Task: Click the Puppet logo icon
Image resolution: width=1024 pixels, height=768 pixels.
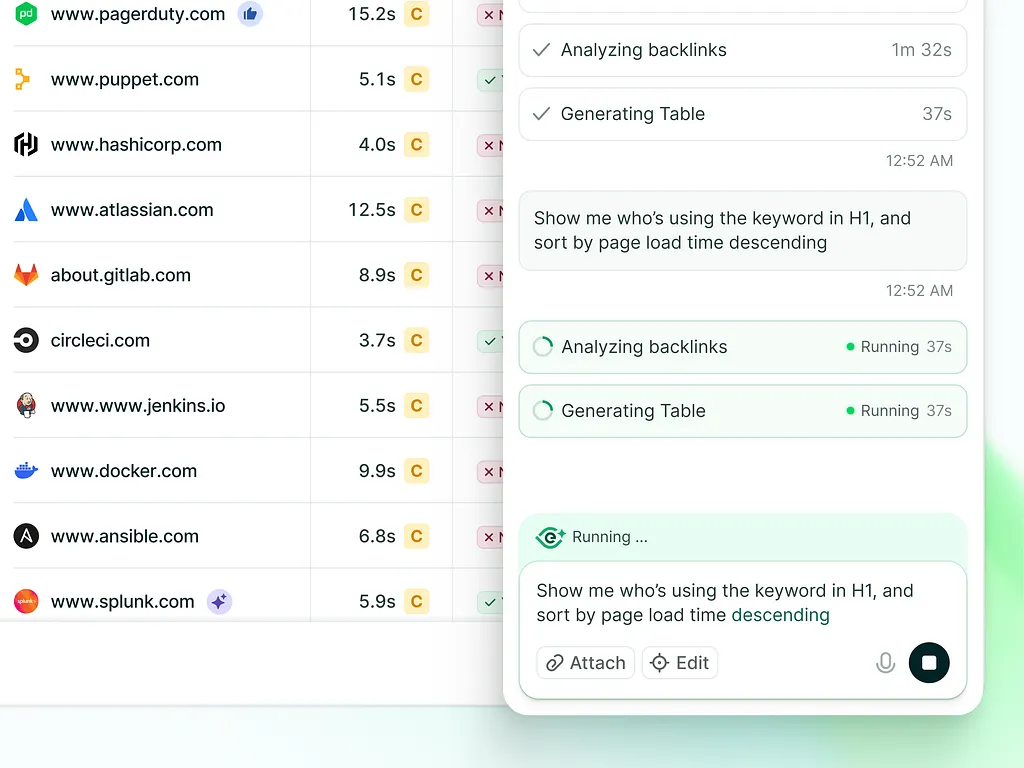Action: [x=22, y=79]
